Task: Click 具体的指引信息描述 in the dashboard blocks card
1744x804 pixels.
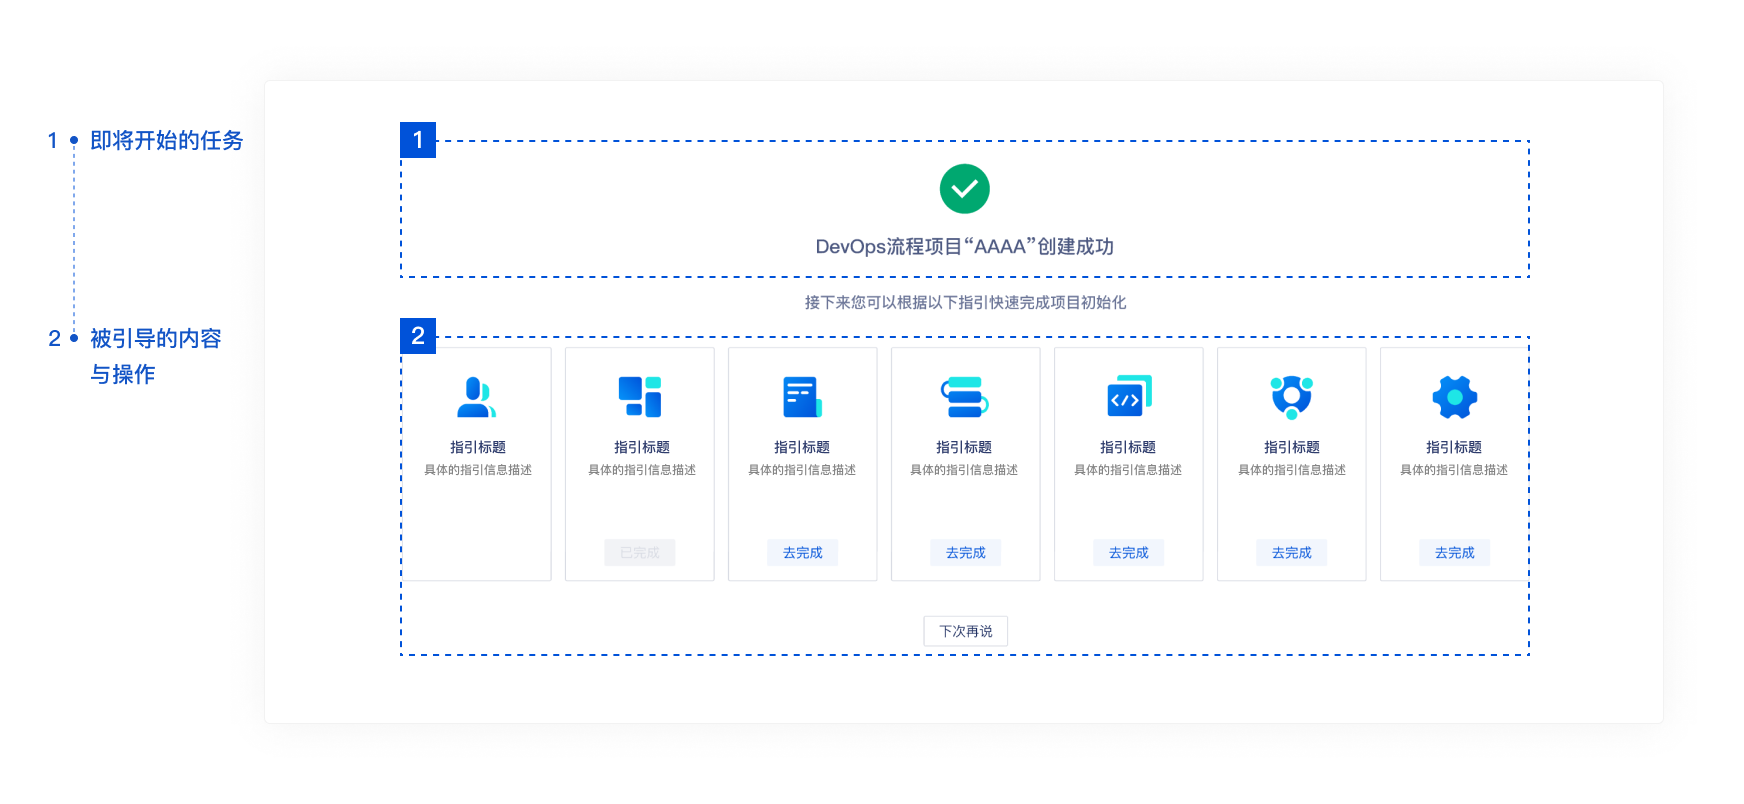Action: click(x=642, y=470)
